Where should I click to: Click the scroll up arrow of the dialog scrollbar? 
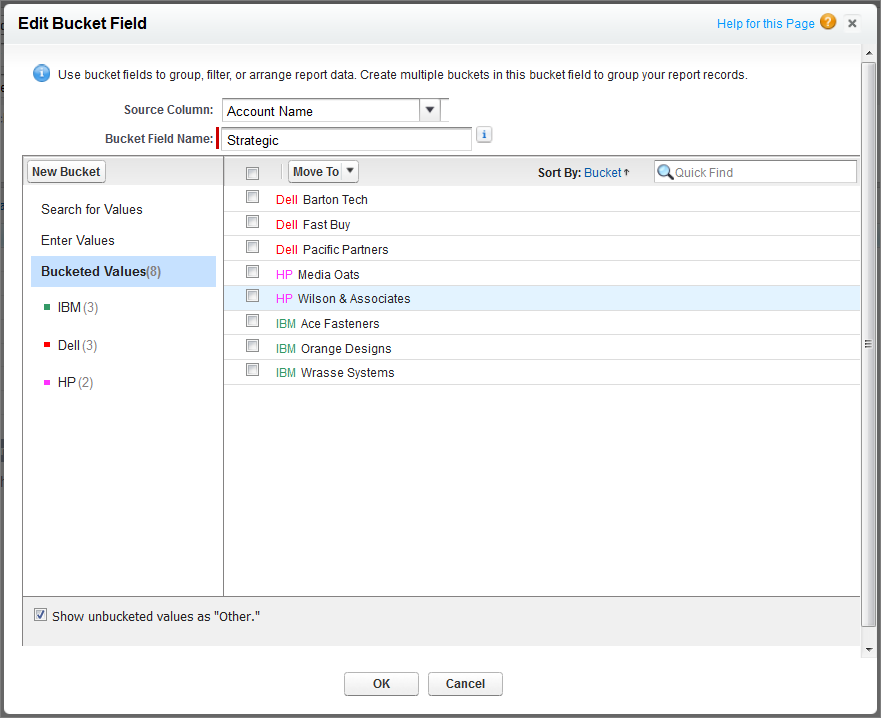869,53
